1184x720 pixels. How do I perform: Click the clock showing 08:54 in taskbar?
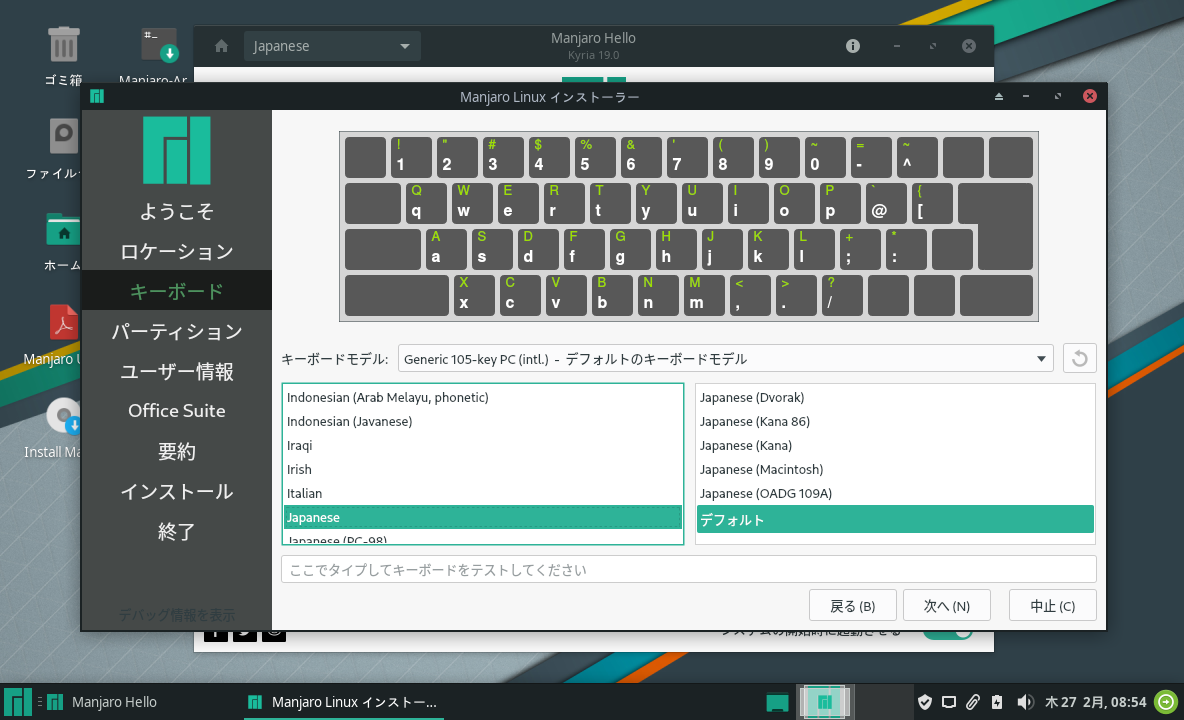[x=1096, y=703]
